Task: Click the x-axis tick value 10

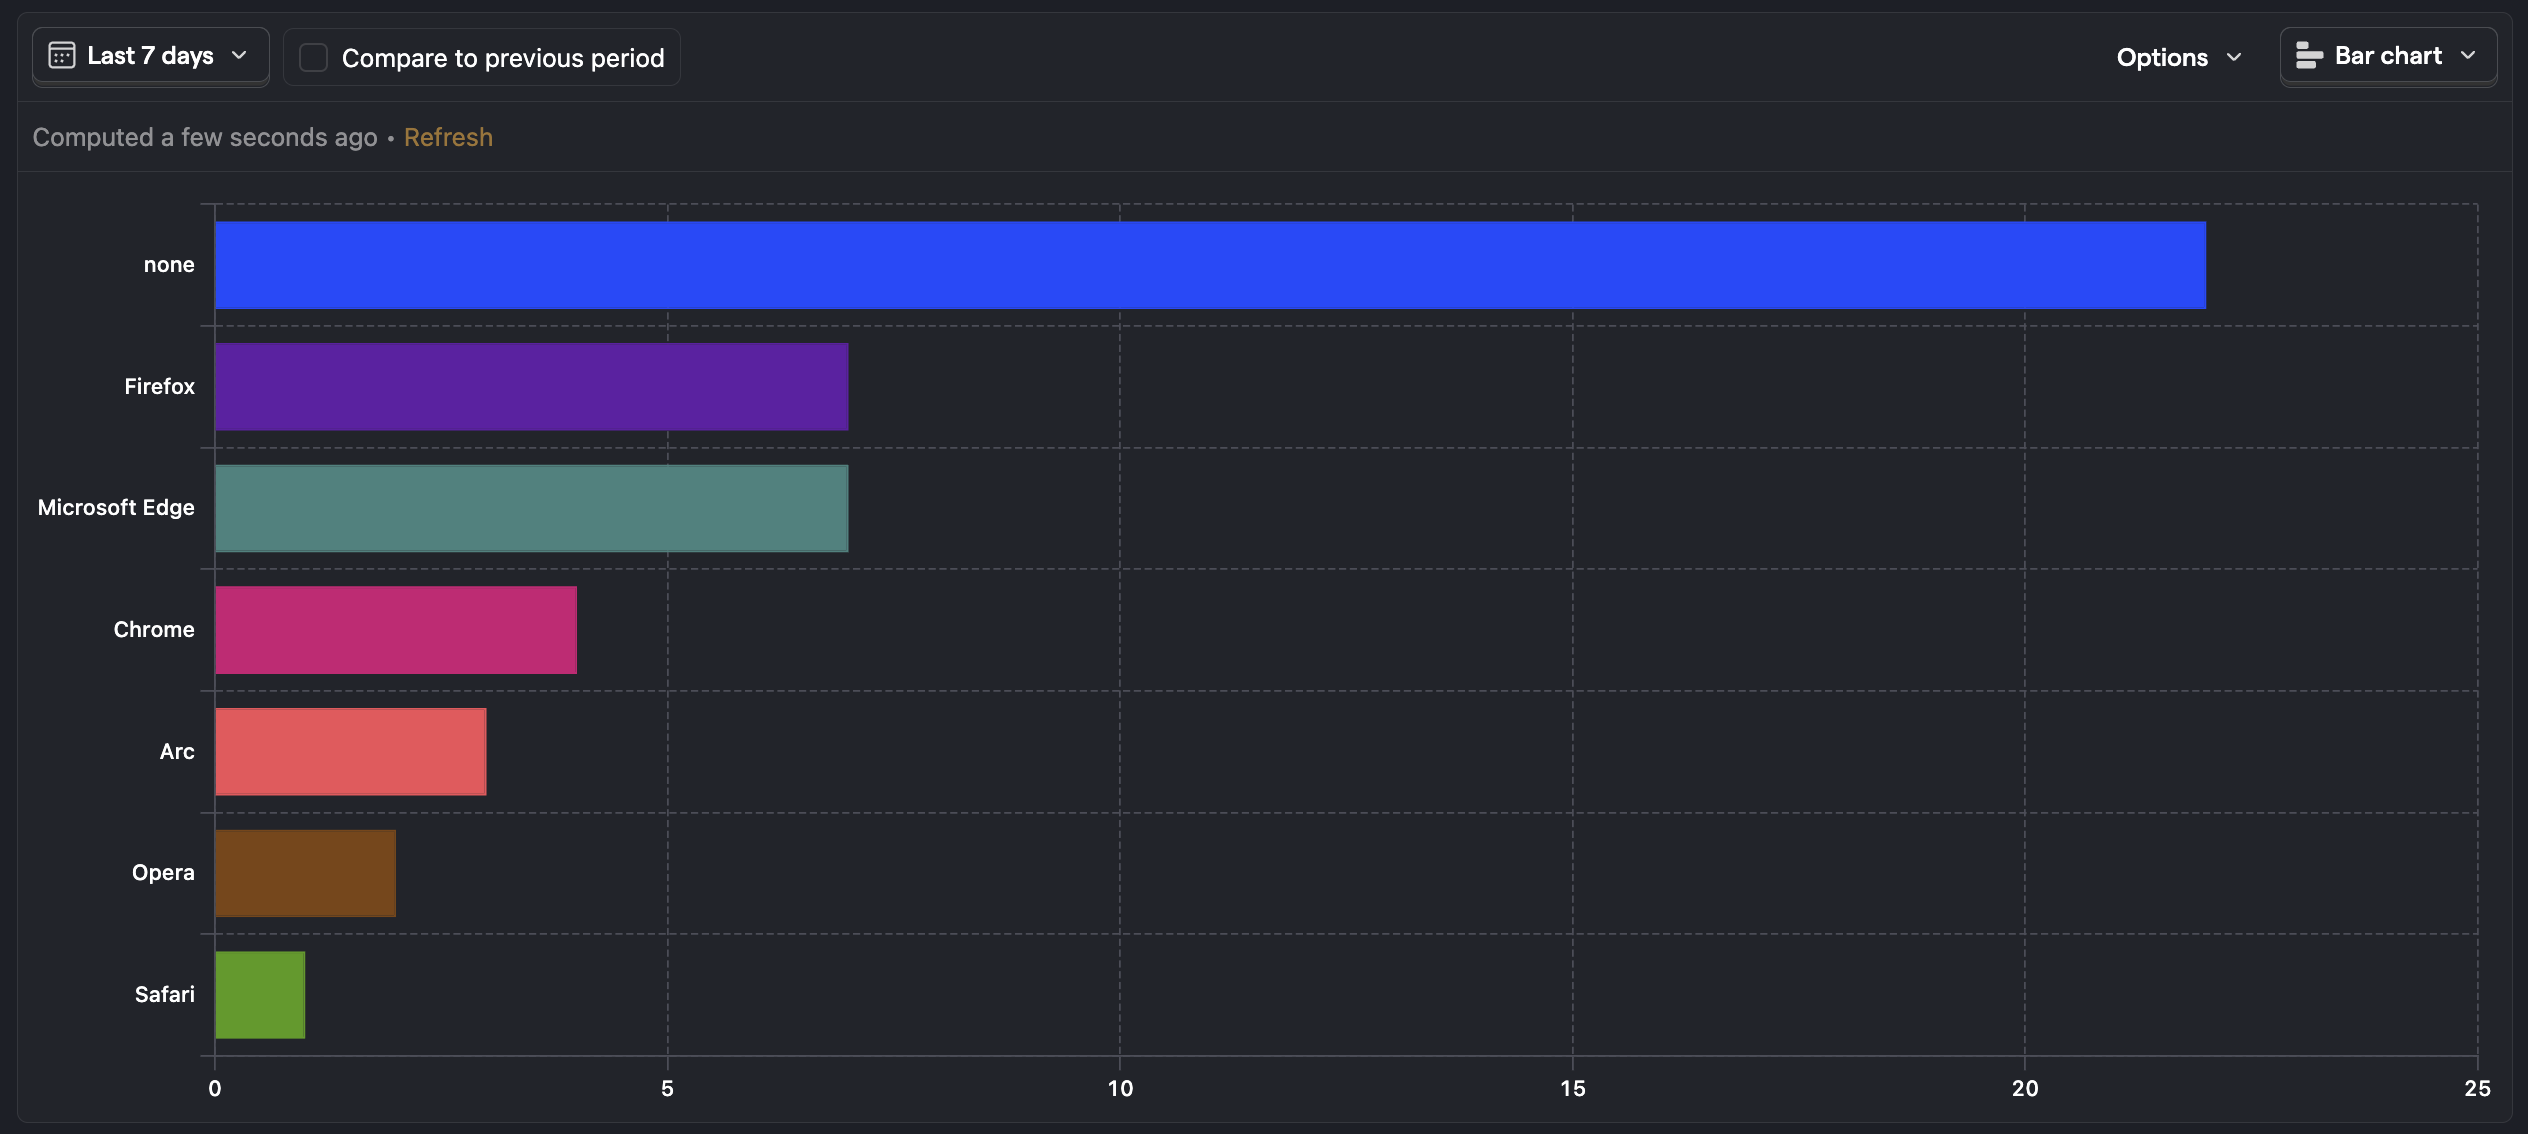Action: point(1120,1089)
